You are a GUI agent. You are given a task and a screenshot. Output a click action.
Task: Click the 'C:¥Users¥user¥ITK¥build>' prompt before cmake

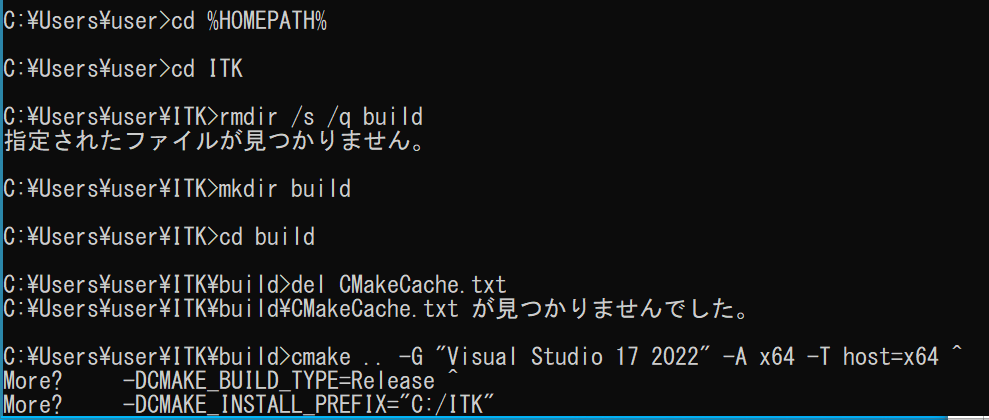(146, 357)
